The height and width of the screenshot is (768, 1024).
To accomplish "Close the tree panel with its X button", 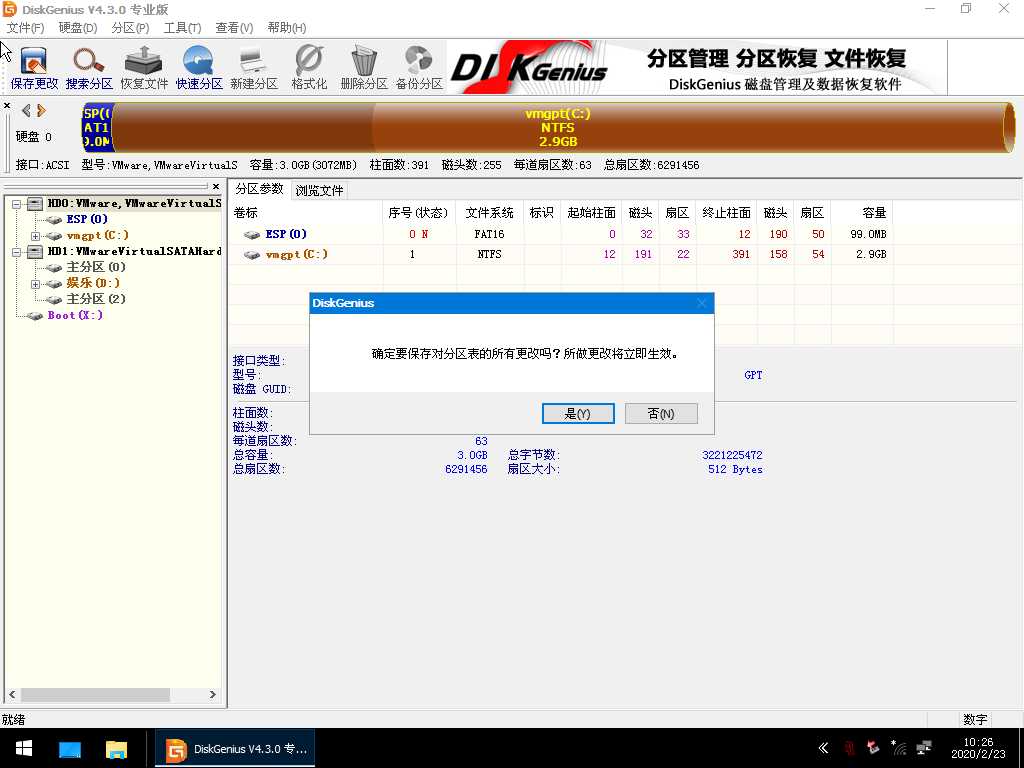I will point(216,186).
